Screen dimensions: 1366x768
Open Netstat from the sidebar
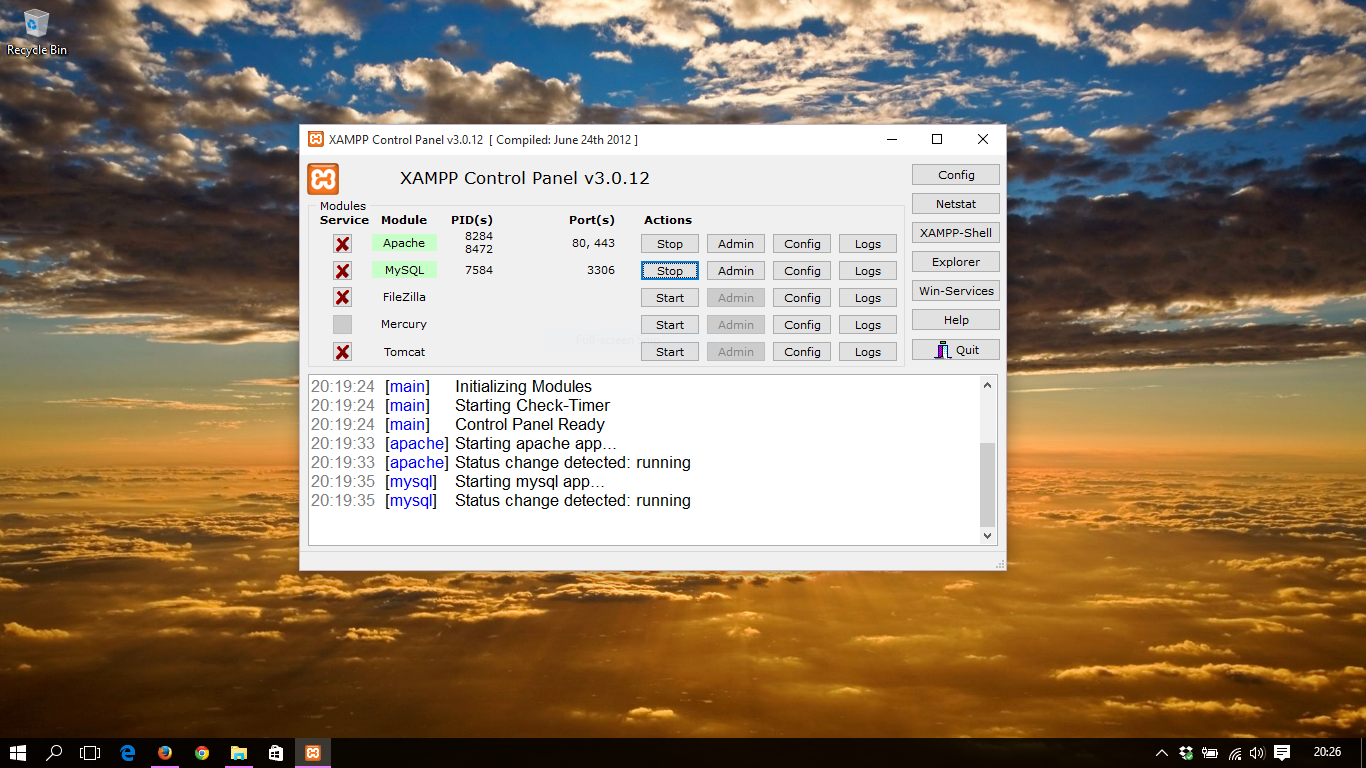coord(956,204)
